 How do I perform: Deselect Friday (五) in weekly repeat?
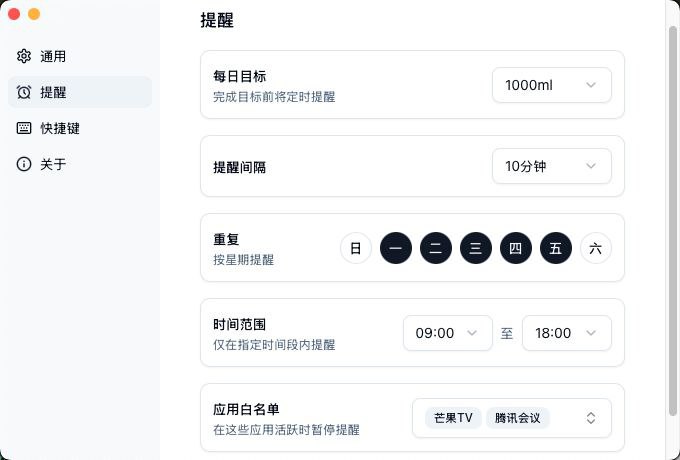pos(556,248)
